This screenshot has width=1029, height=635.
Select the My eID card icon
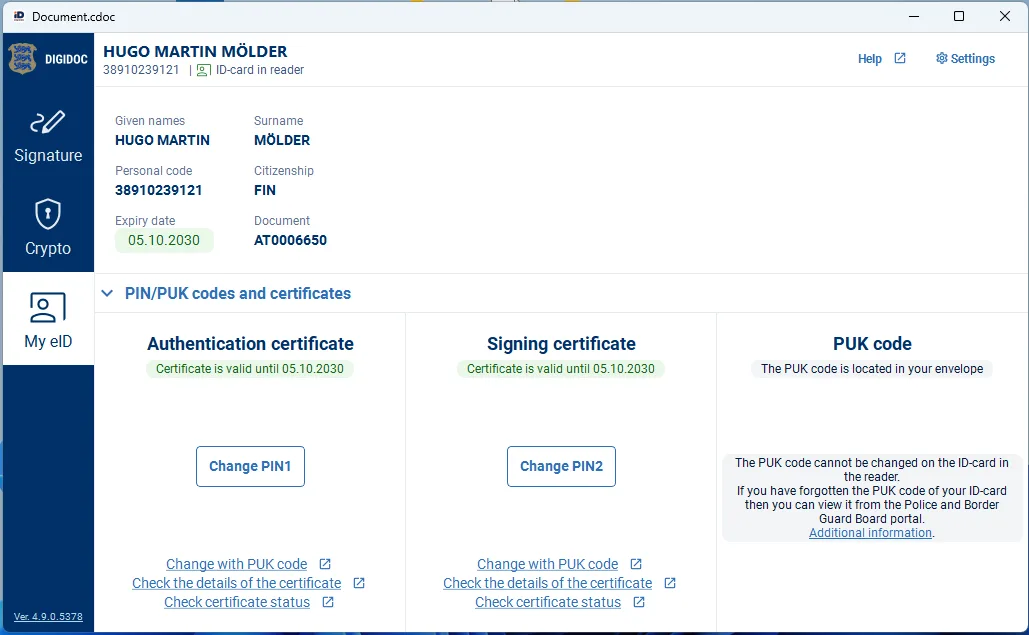point(48,307)
